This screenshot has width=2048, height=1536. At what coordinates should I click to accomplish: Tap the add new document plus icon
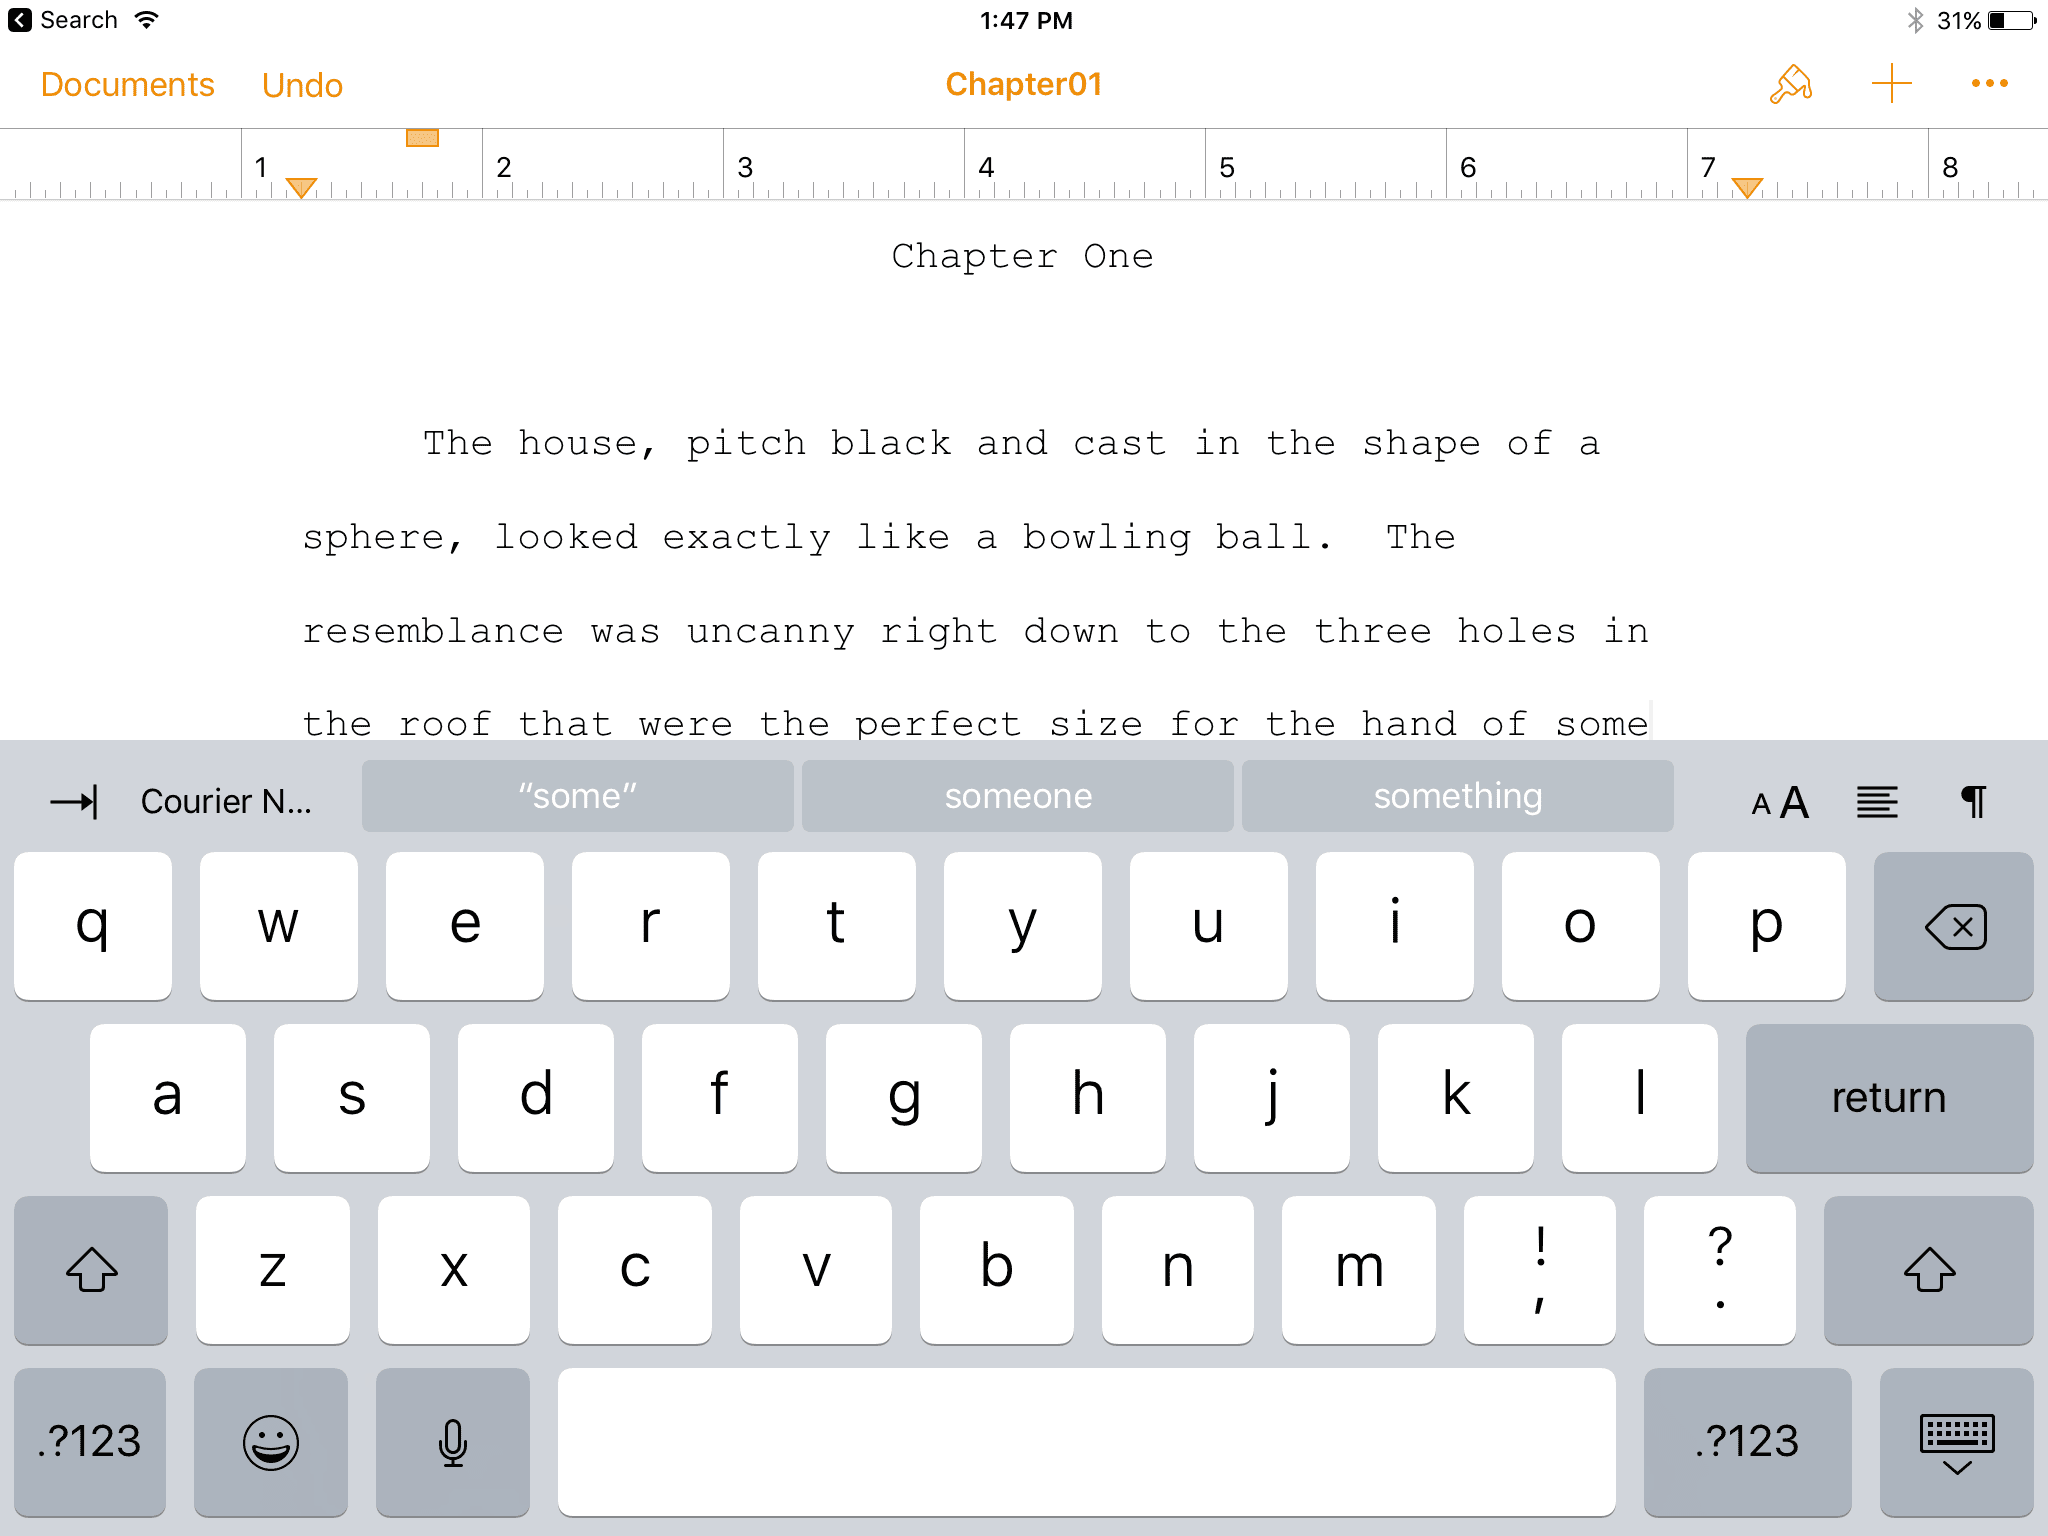click(1892, 84)
